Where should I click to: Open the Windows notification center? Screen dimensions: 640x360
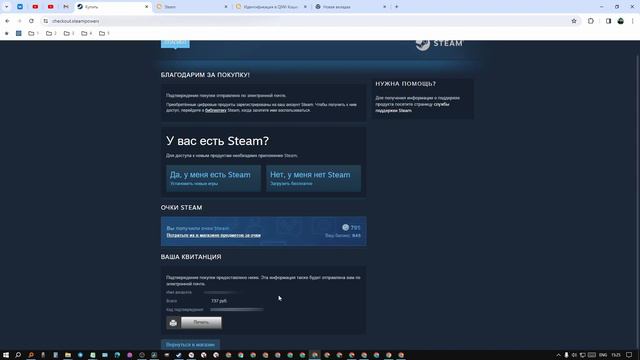coord(629,355)
